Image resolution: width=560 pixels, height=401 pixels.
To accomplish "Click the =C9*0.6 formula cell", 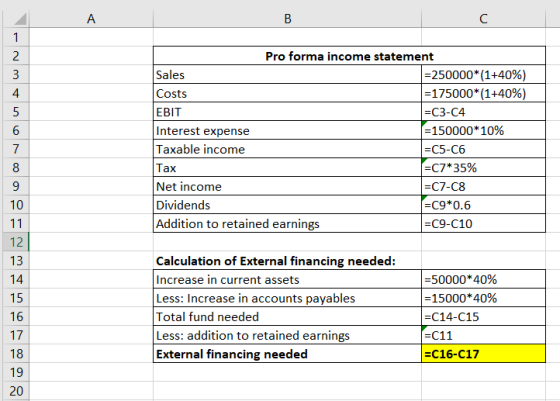I will point(483,205).
